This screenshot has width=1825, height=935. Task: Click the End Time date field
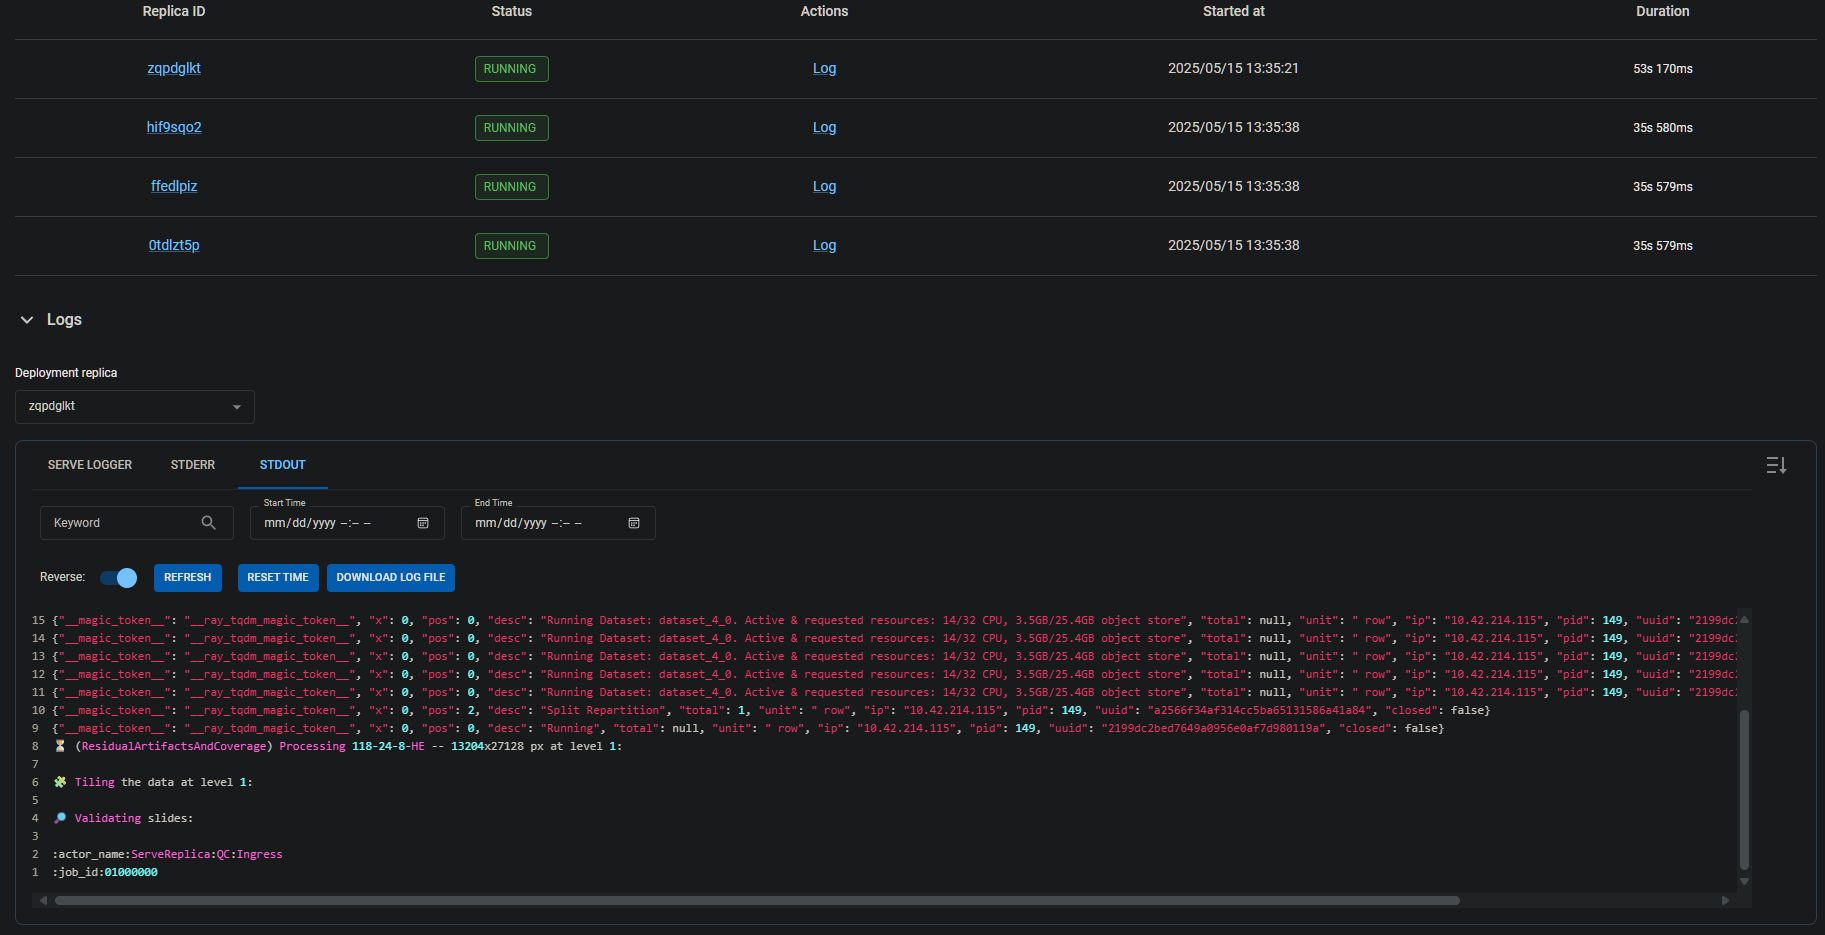pos(558,523)
